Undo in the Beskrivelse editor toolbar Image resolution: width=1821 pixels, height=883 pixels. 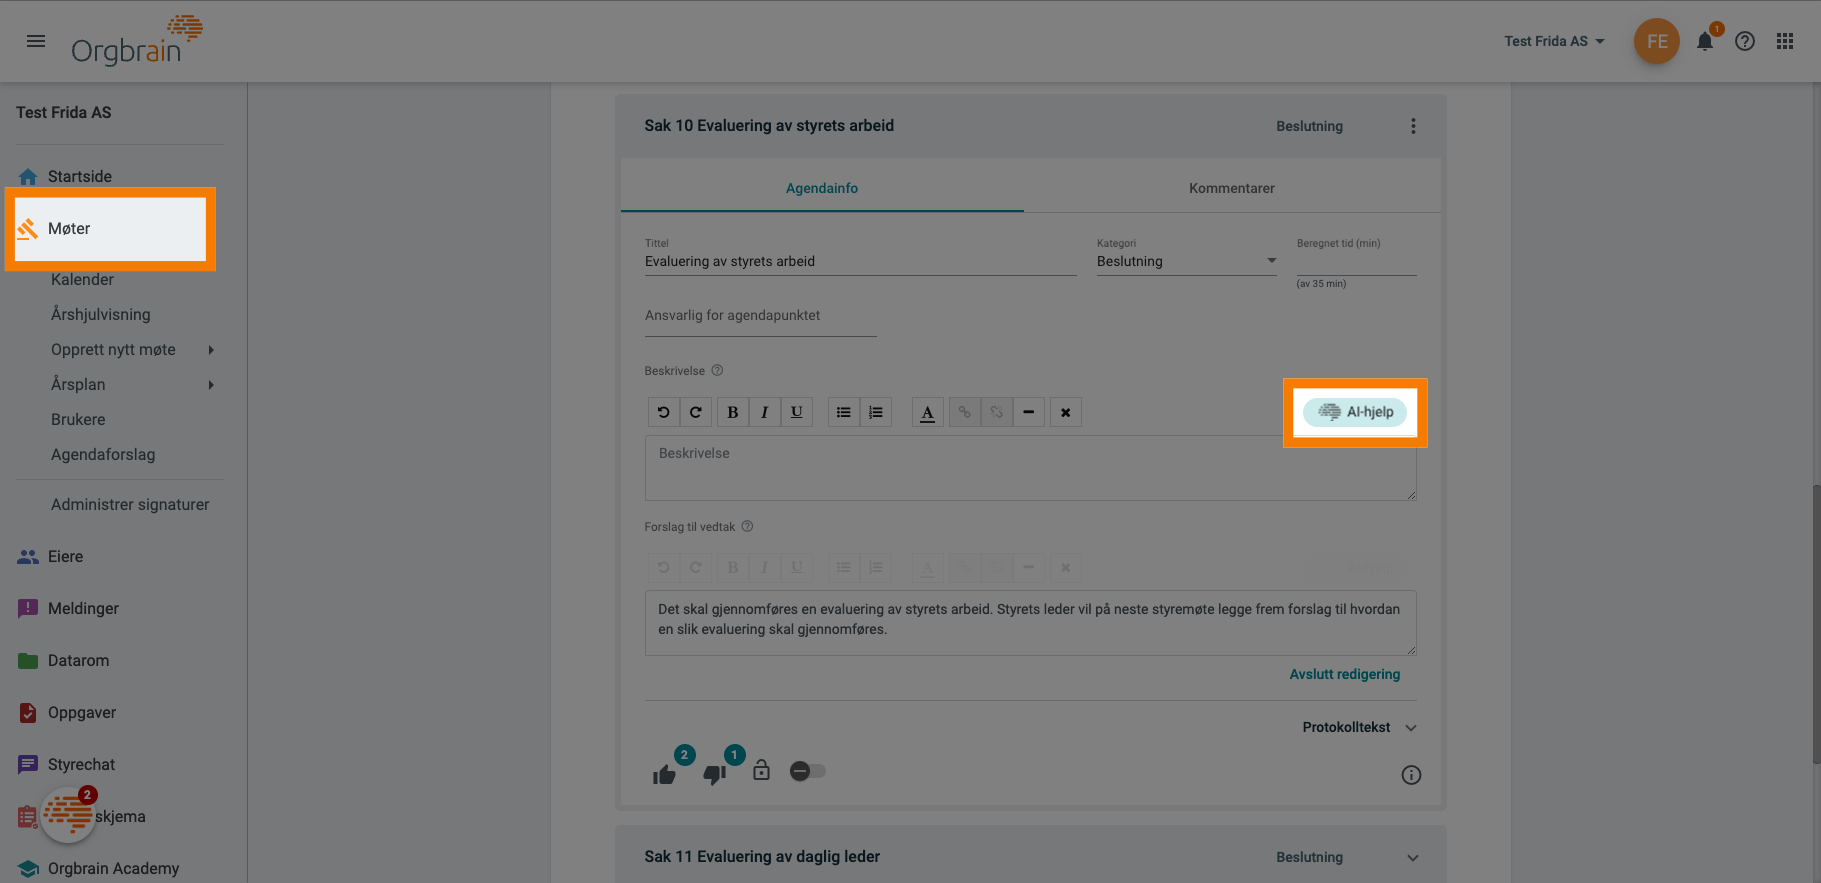tap(663, 412)
